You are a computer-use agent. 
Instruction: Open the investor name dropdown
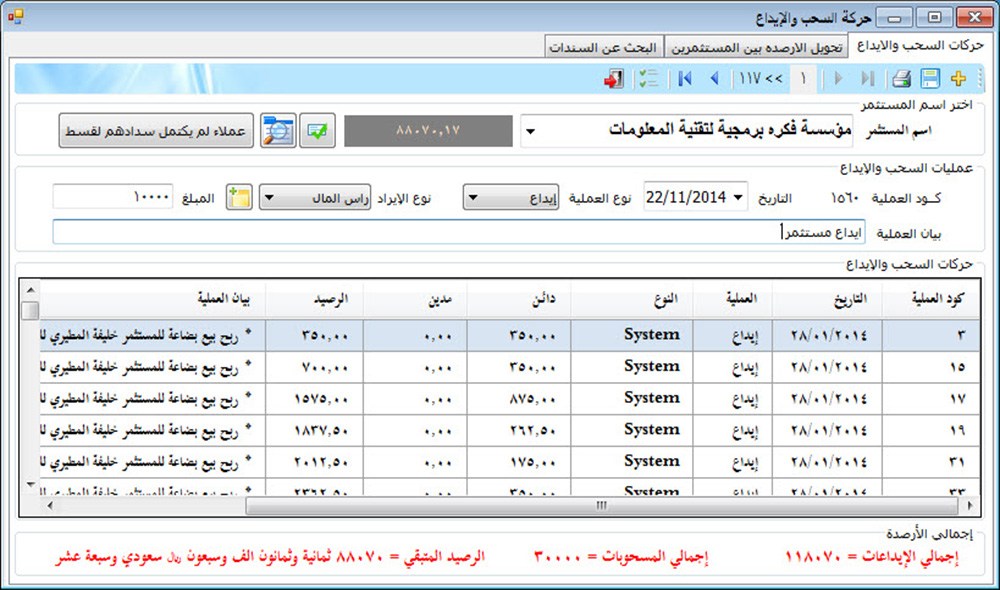click(x=530, y=132)
